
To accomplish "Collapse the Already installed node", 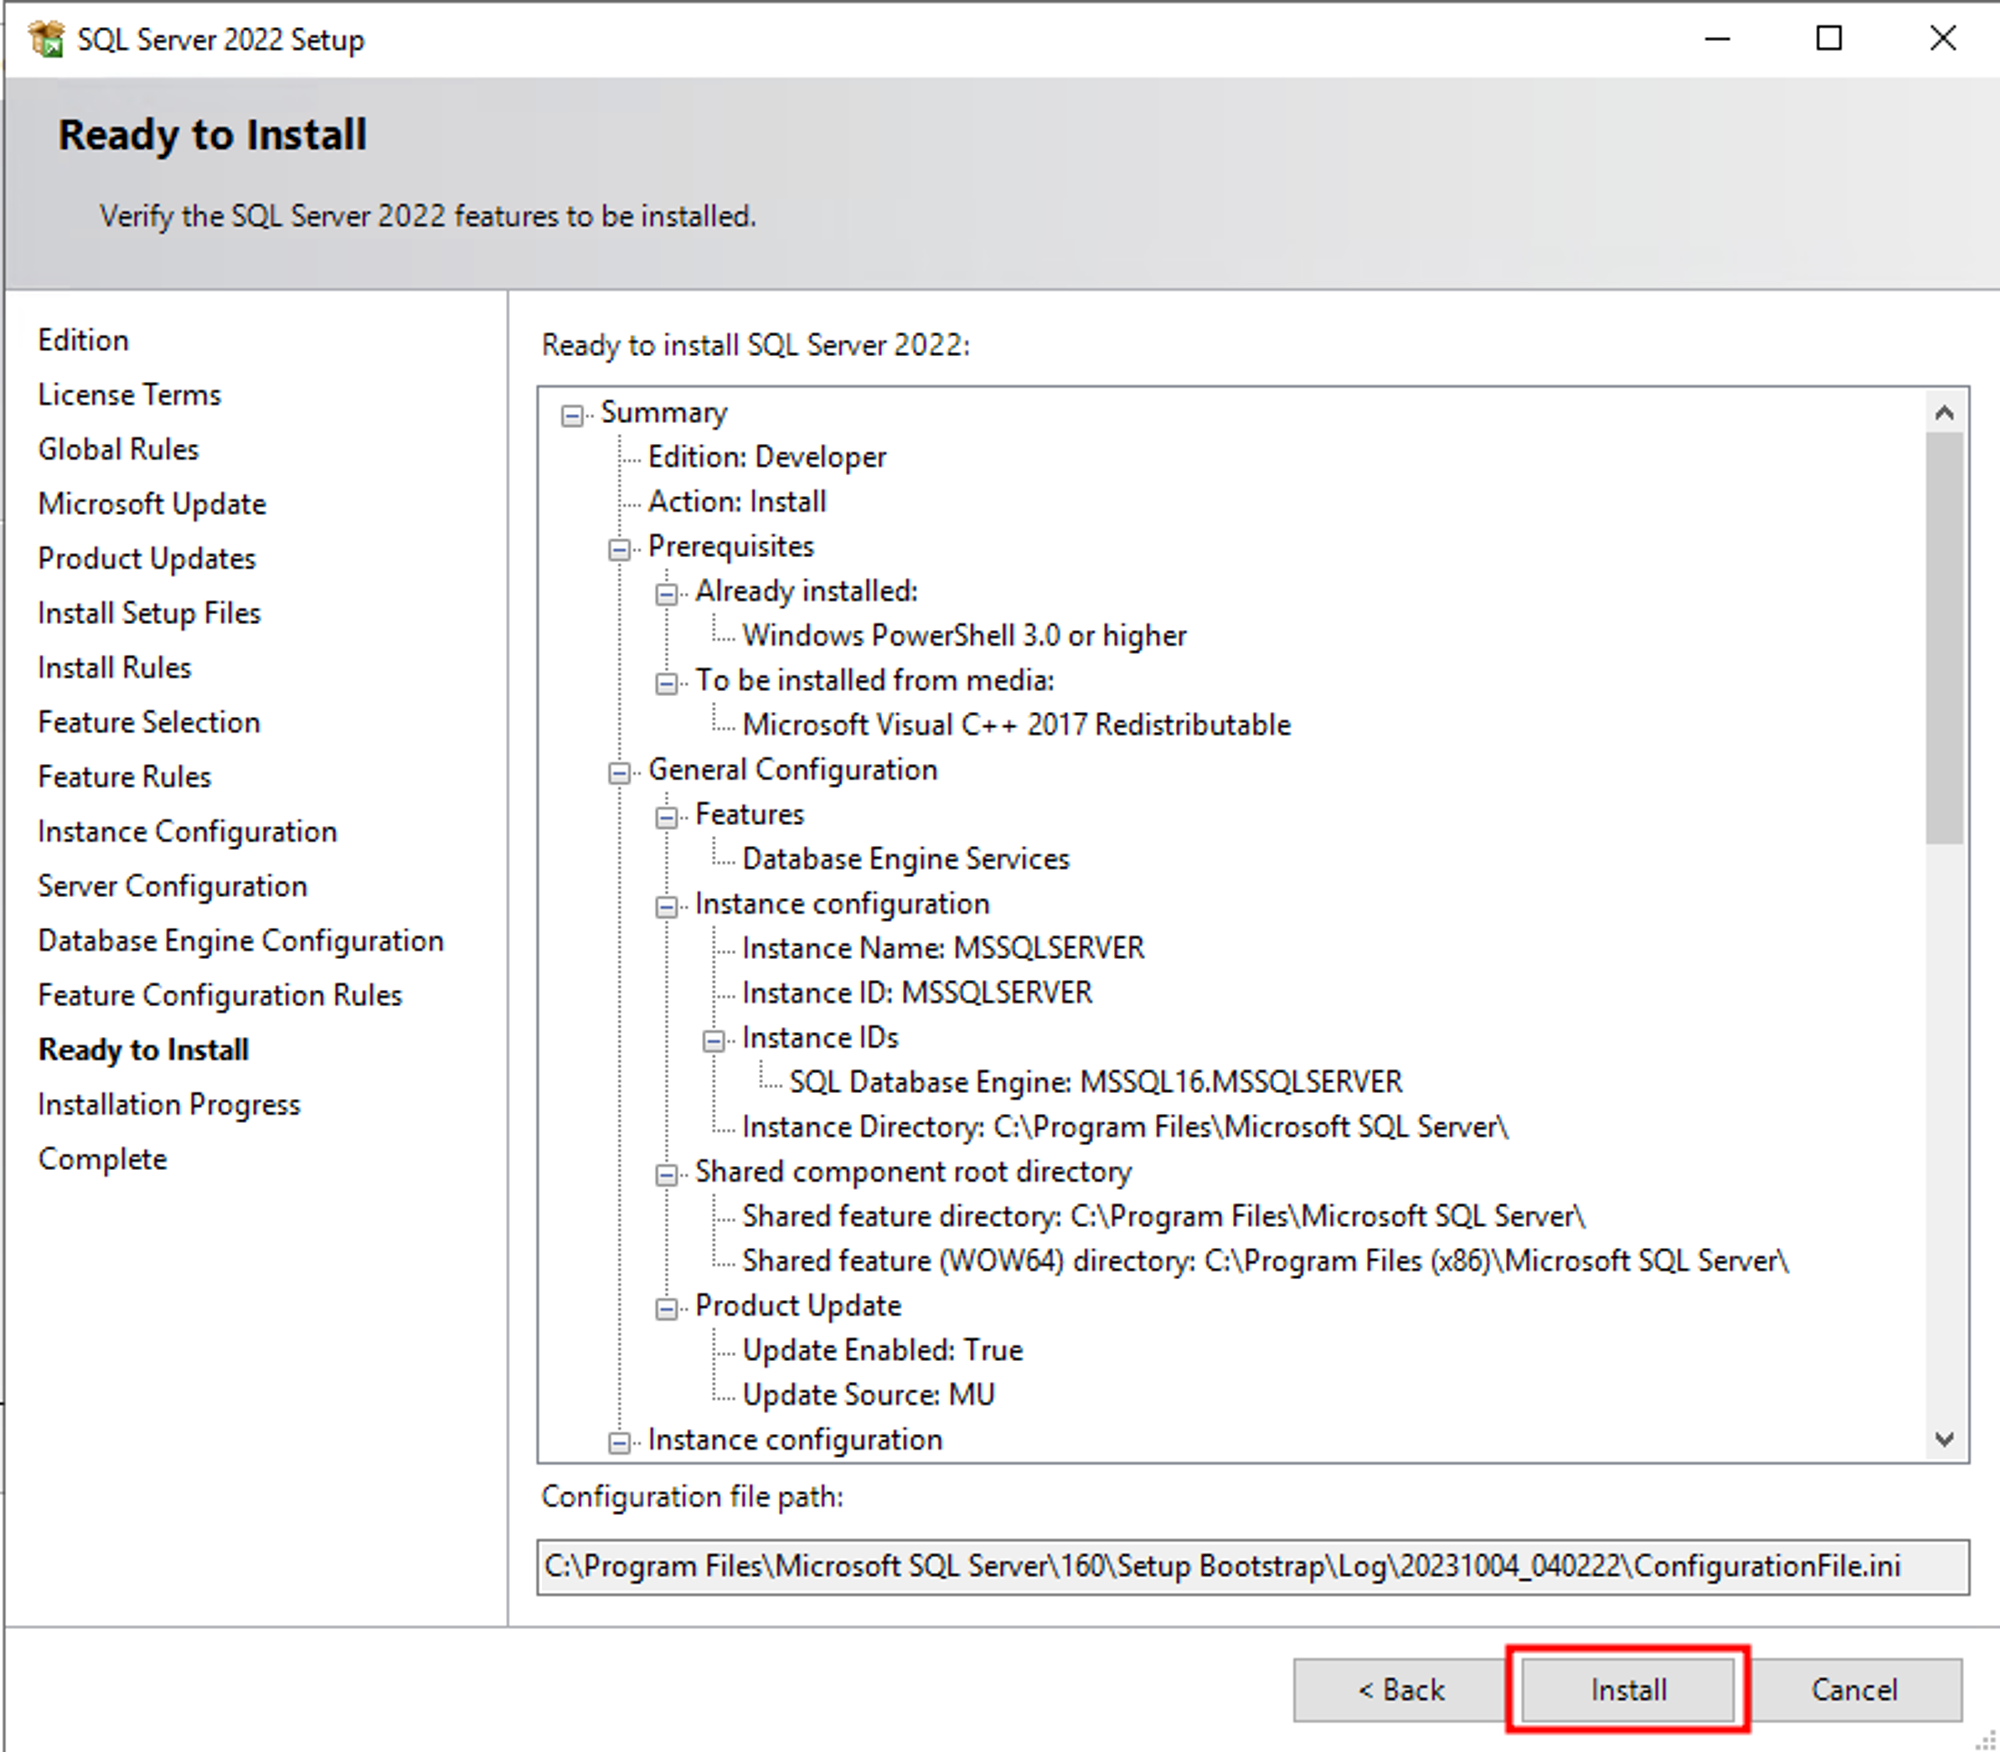I will tap(666, 594).
